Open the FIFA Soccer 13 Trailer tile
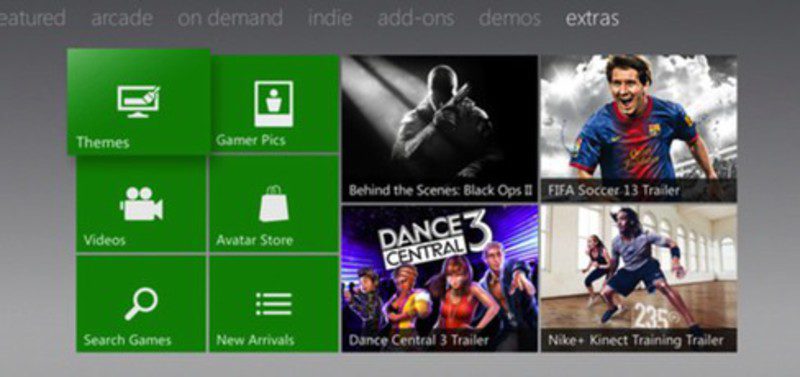Image resolution: width=800 pixels, height=377 pixels. coord(639,129)
